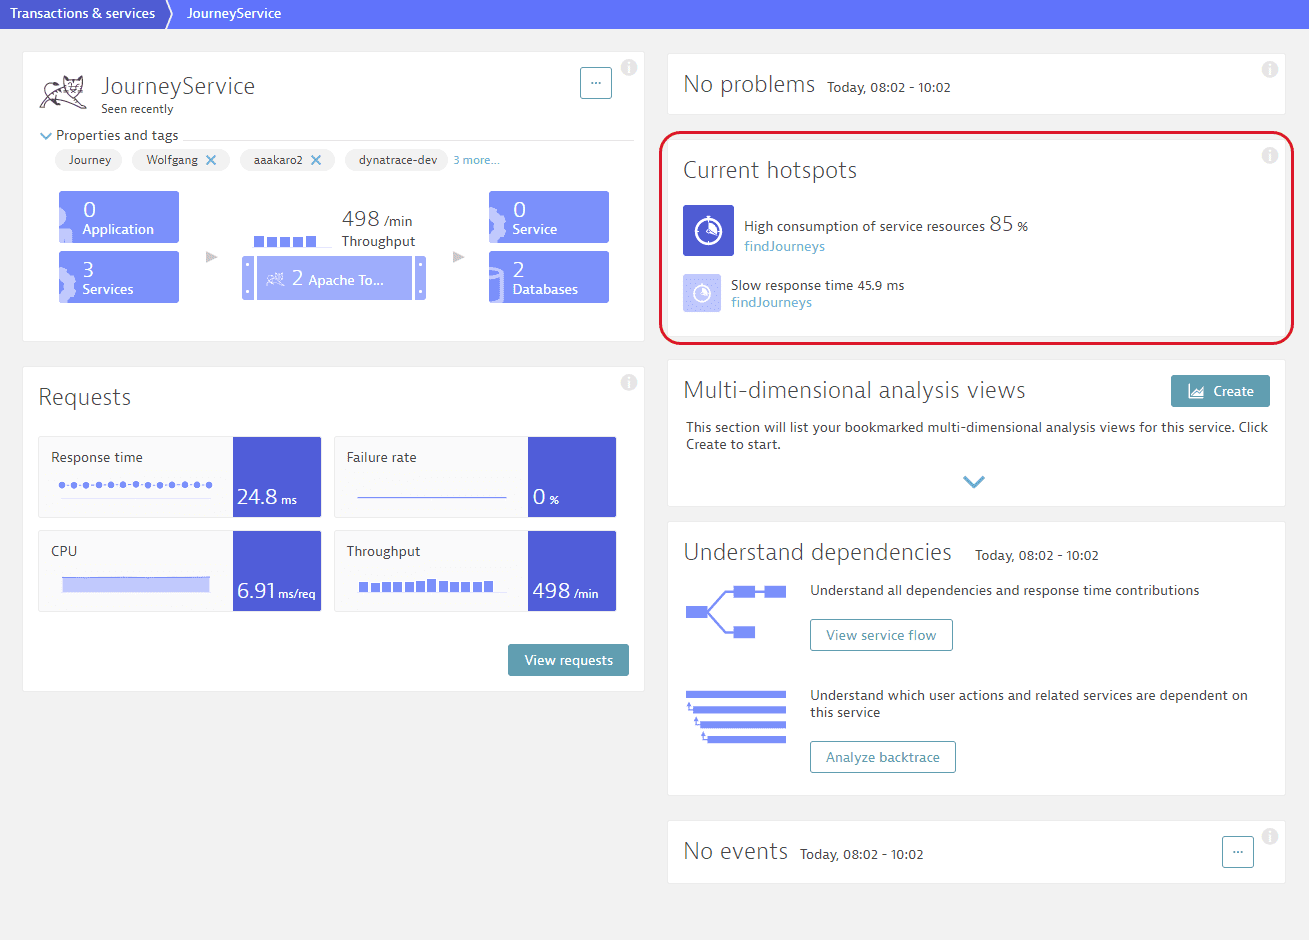
Task: Open the events section more options menu
Action: coord(1237,852)
